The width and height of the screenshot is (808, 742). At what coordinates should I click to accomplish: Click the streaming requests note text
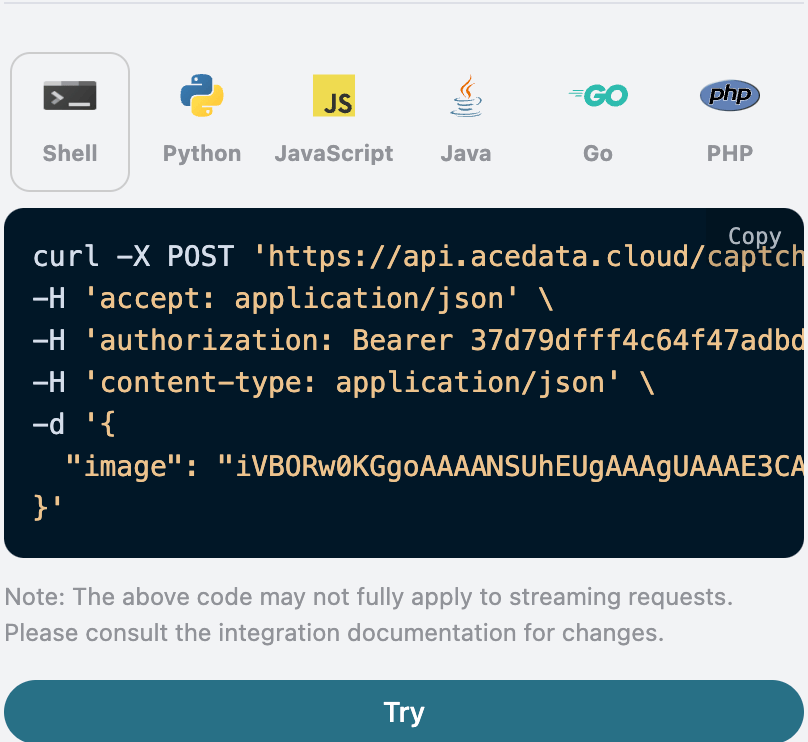point(369,598)
